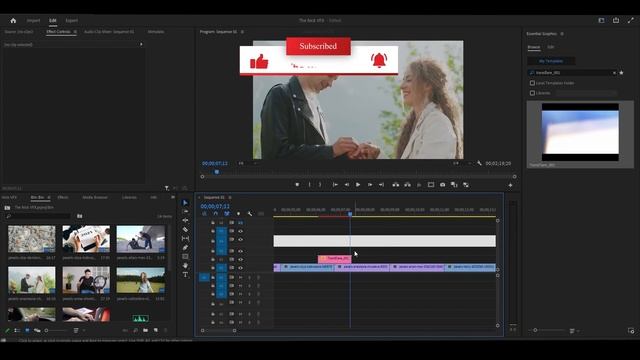
Task: Pick the Pen tool in timeline tools
Action: pyautogui.click(x=185, y=247)
